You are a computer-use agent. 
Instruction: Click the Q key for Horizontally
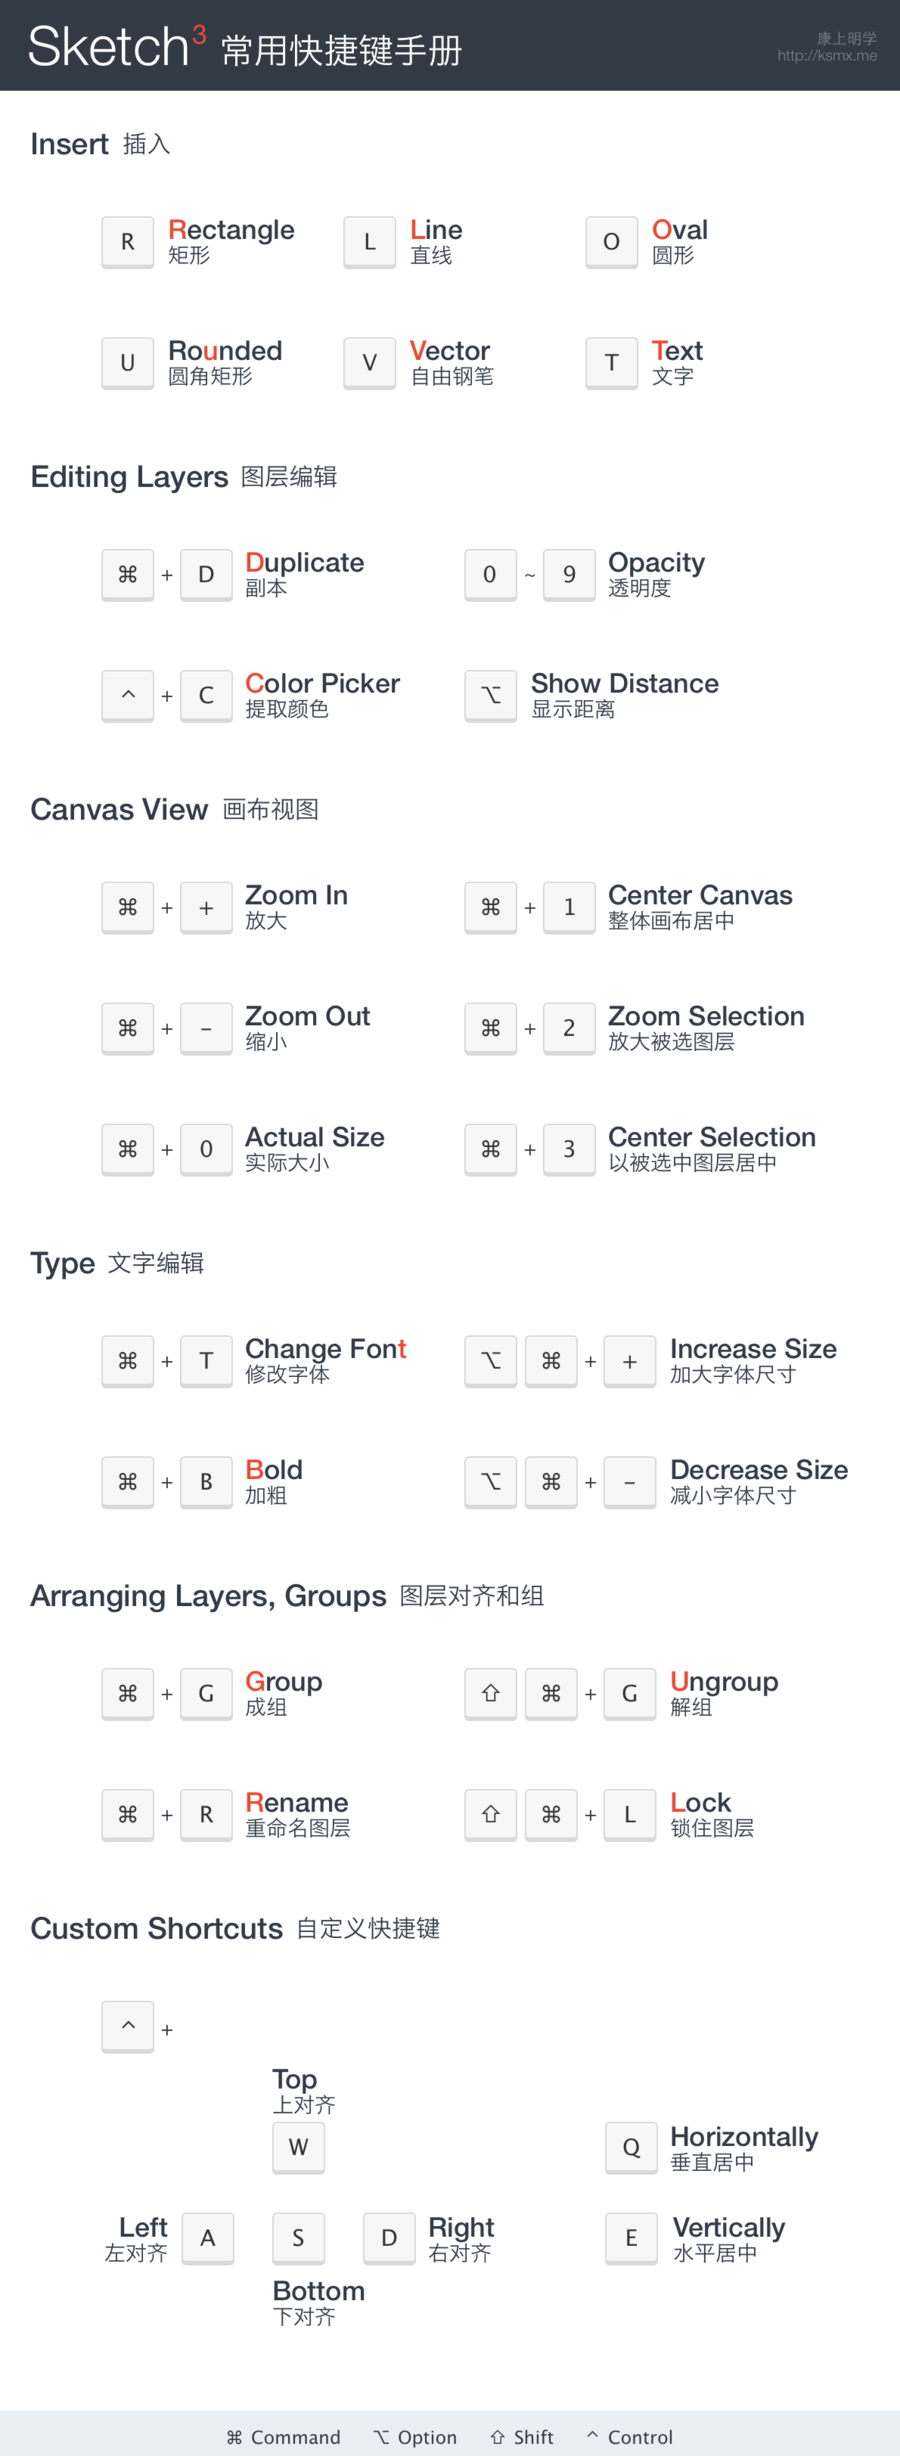632,2147
